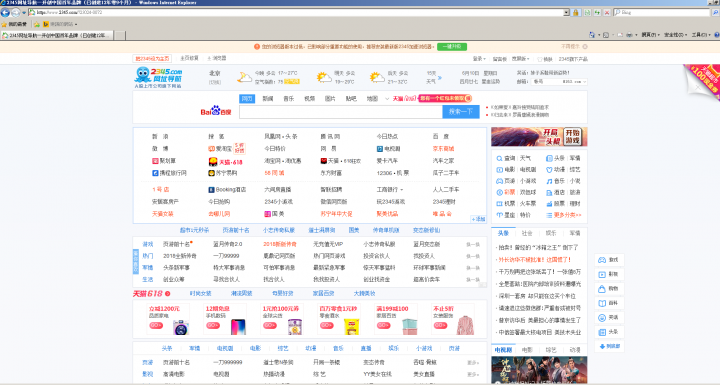The width and height of the screenshot is (720, 385).
Task: Click the 12期免息 phone deal card
Action: 225,320
